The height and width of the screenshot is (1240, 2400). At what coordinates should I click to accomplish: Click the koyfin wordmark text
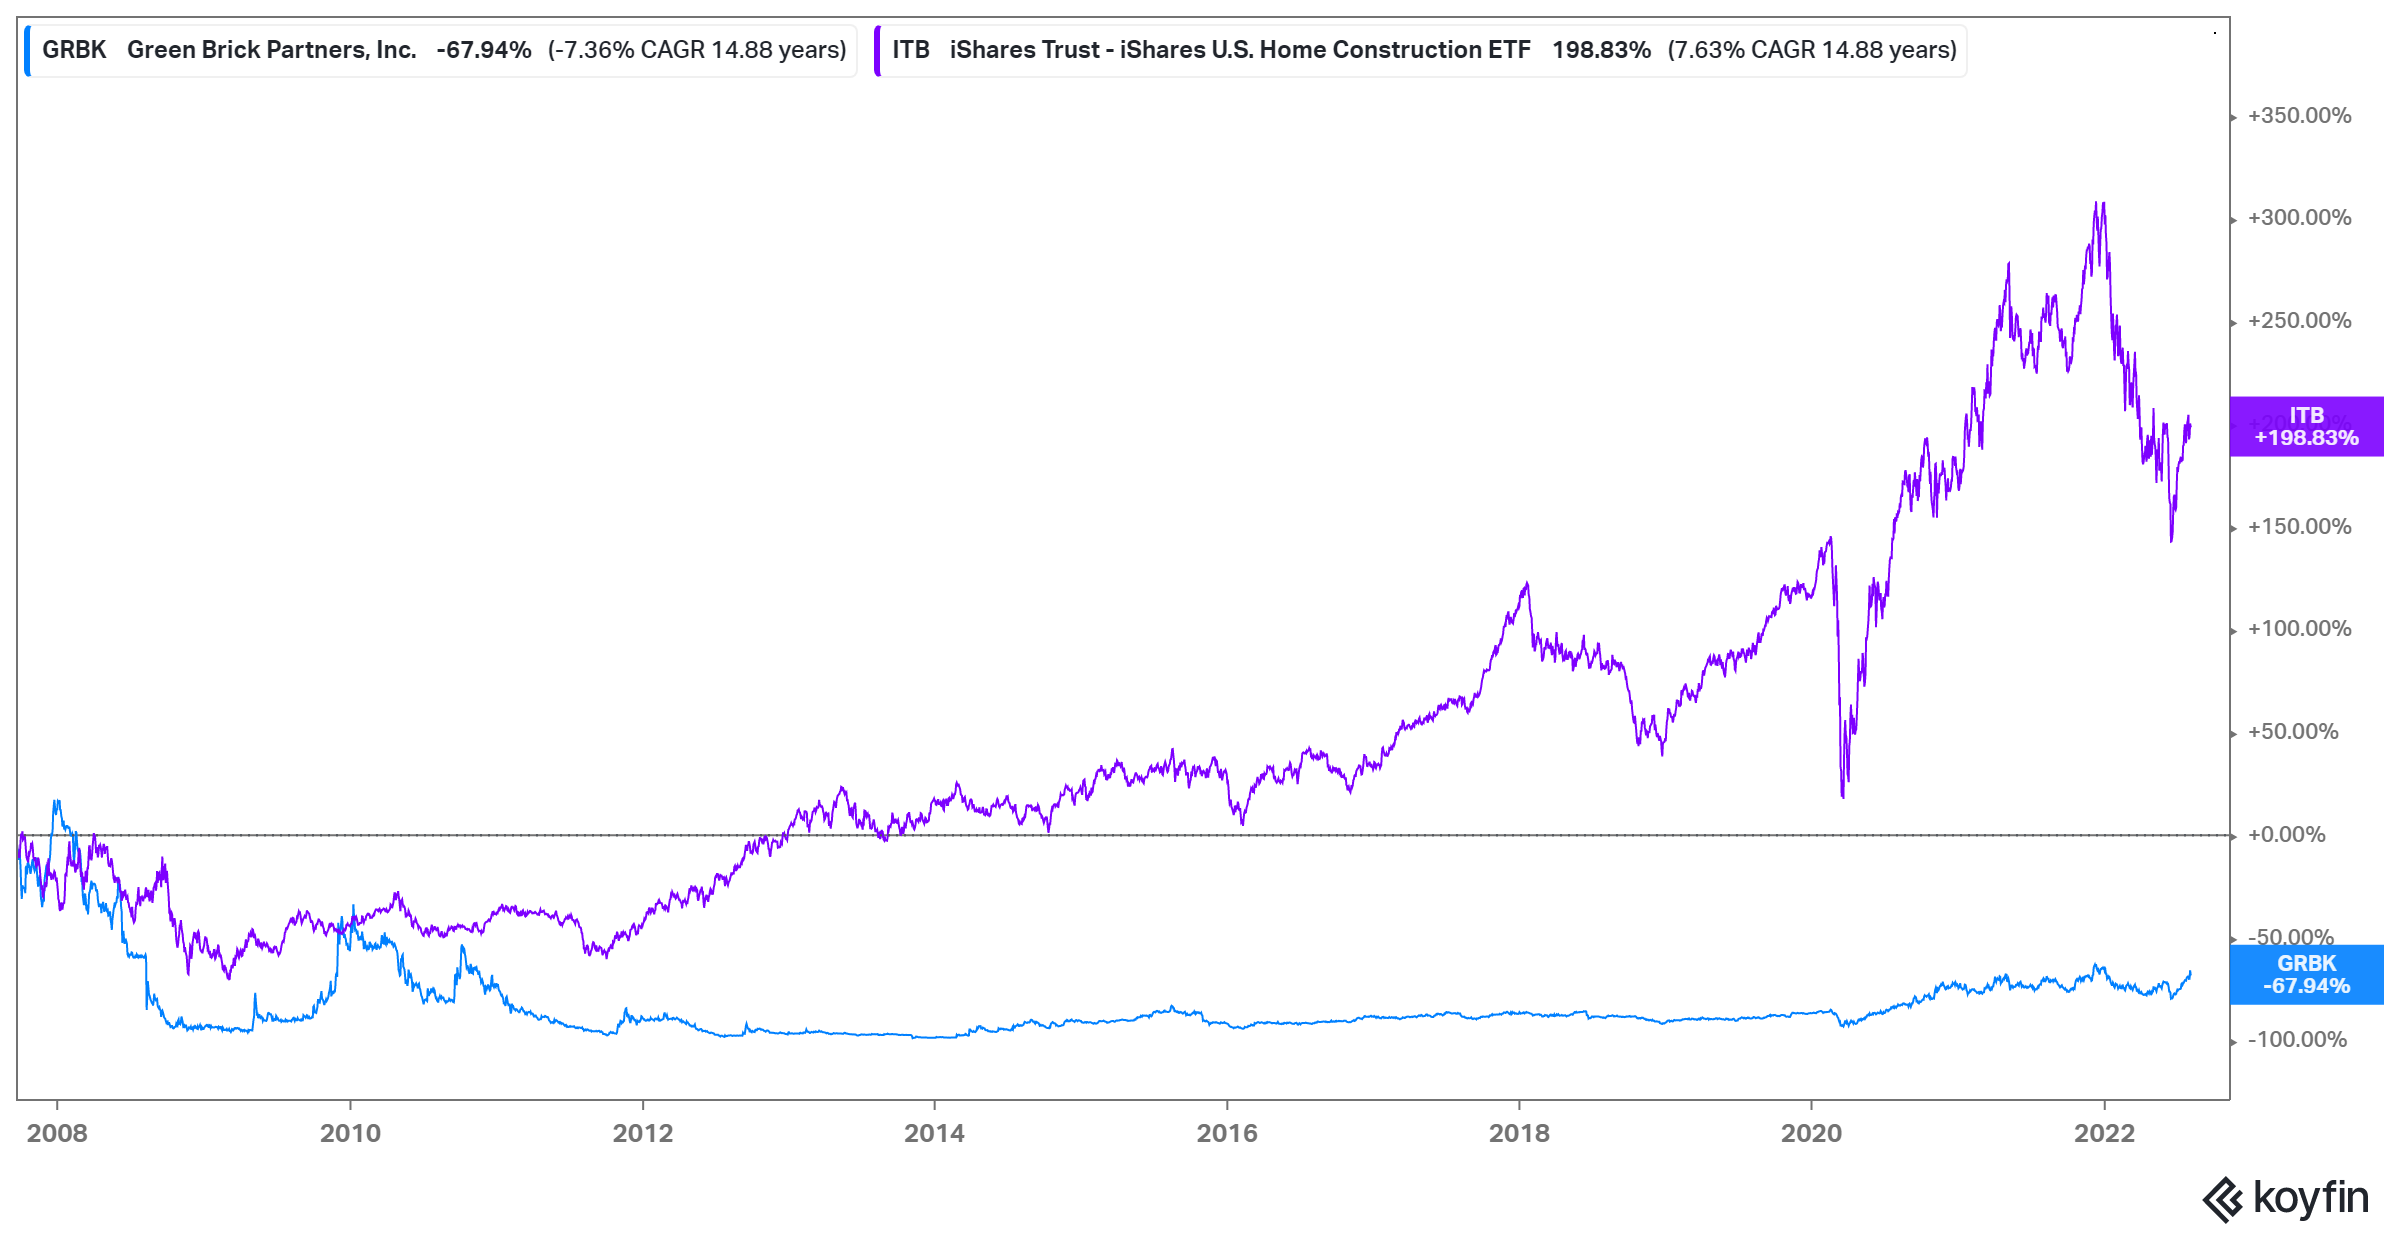point(2311,1198)
